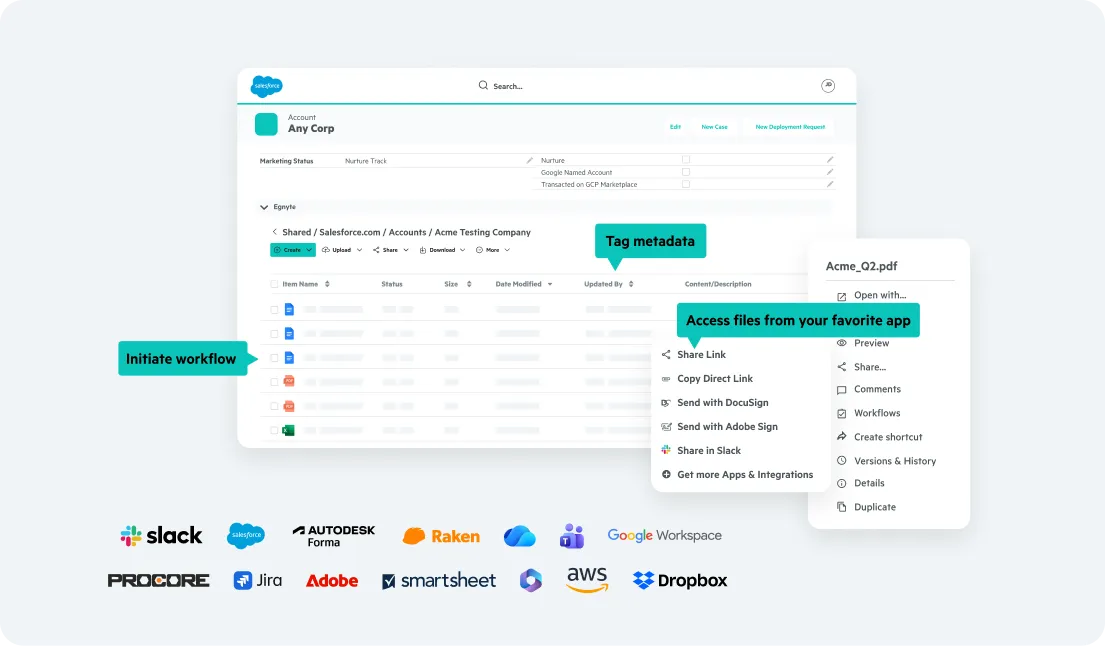Tick the Nurture checkbox
The image size is (1105, 646).
point(686,160)
